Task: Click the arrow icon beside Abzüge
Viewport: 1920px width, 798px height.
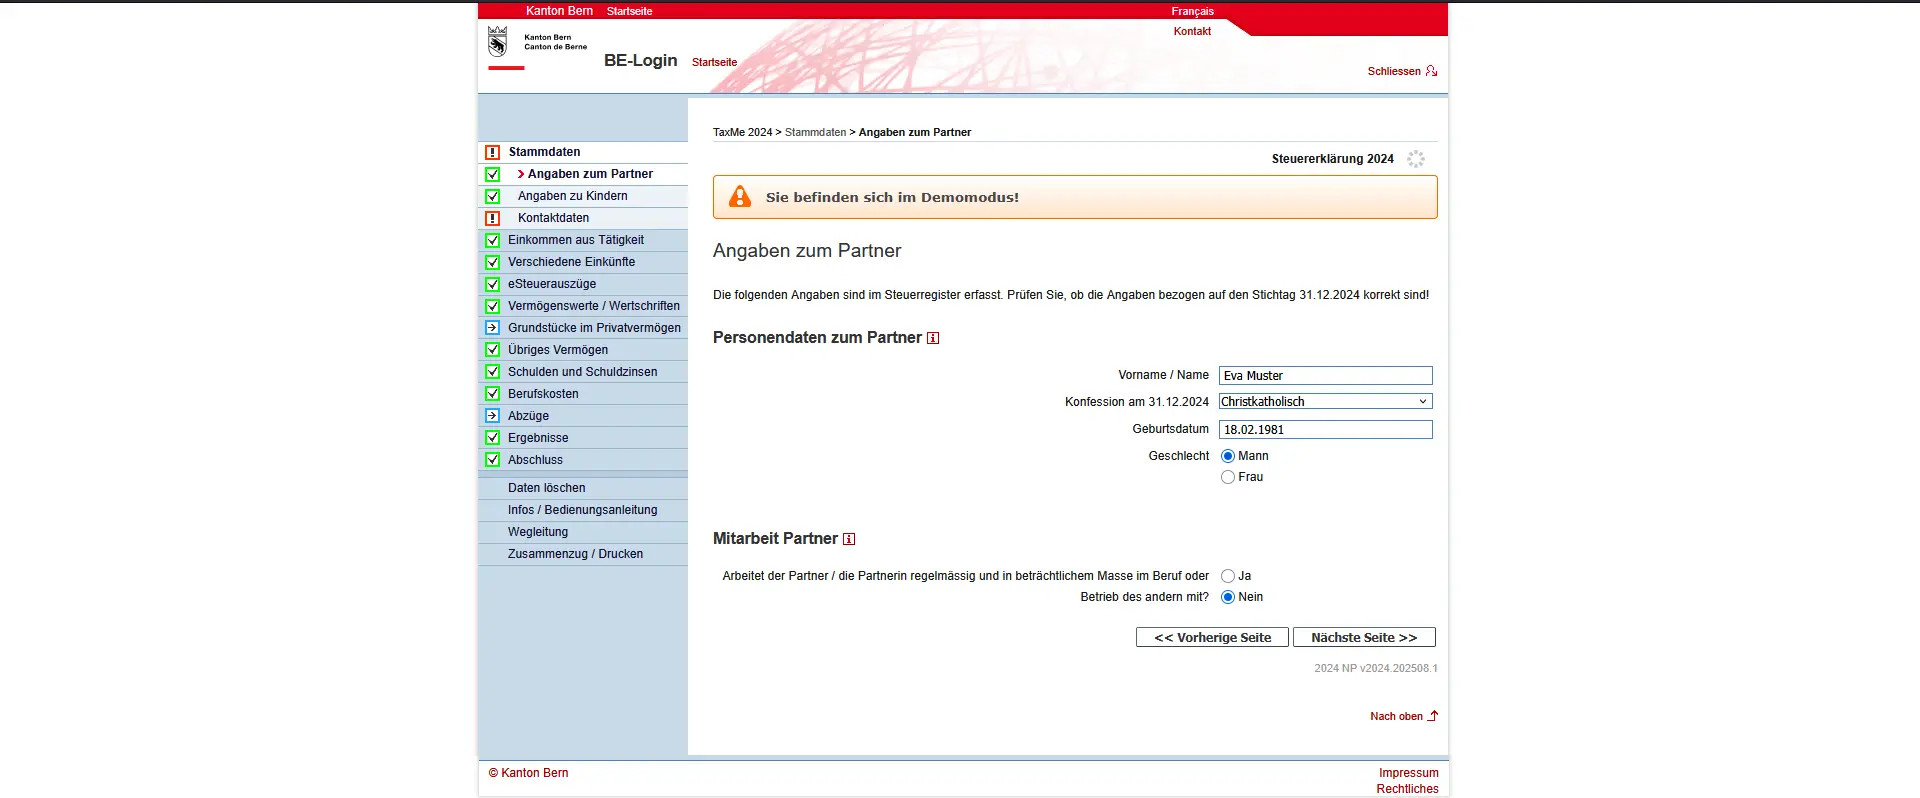Action: pos(492,416)
